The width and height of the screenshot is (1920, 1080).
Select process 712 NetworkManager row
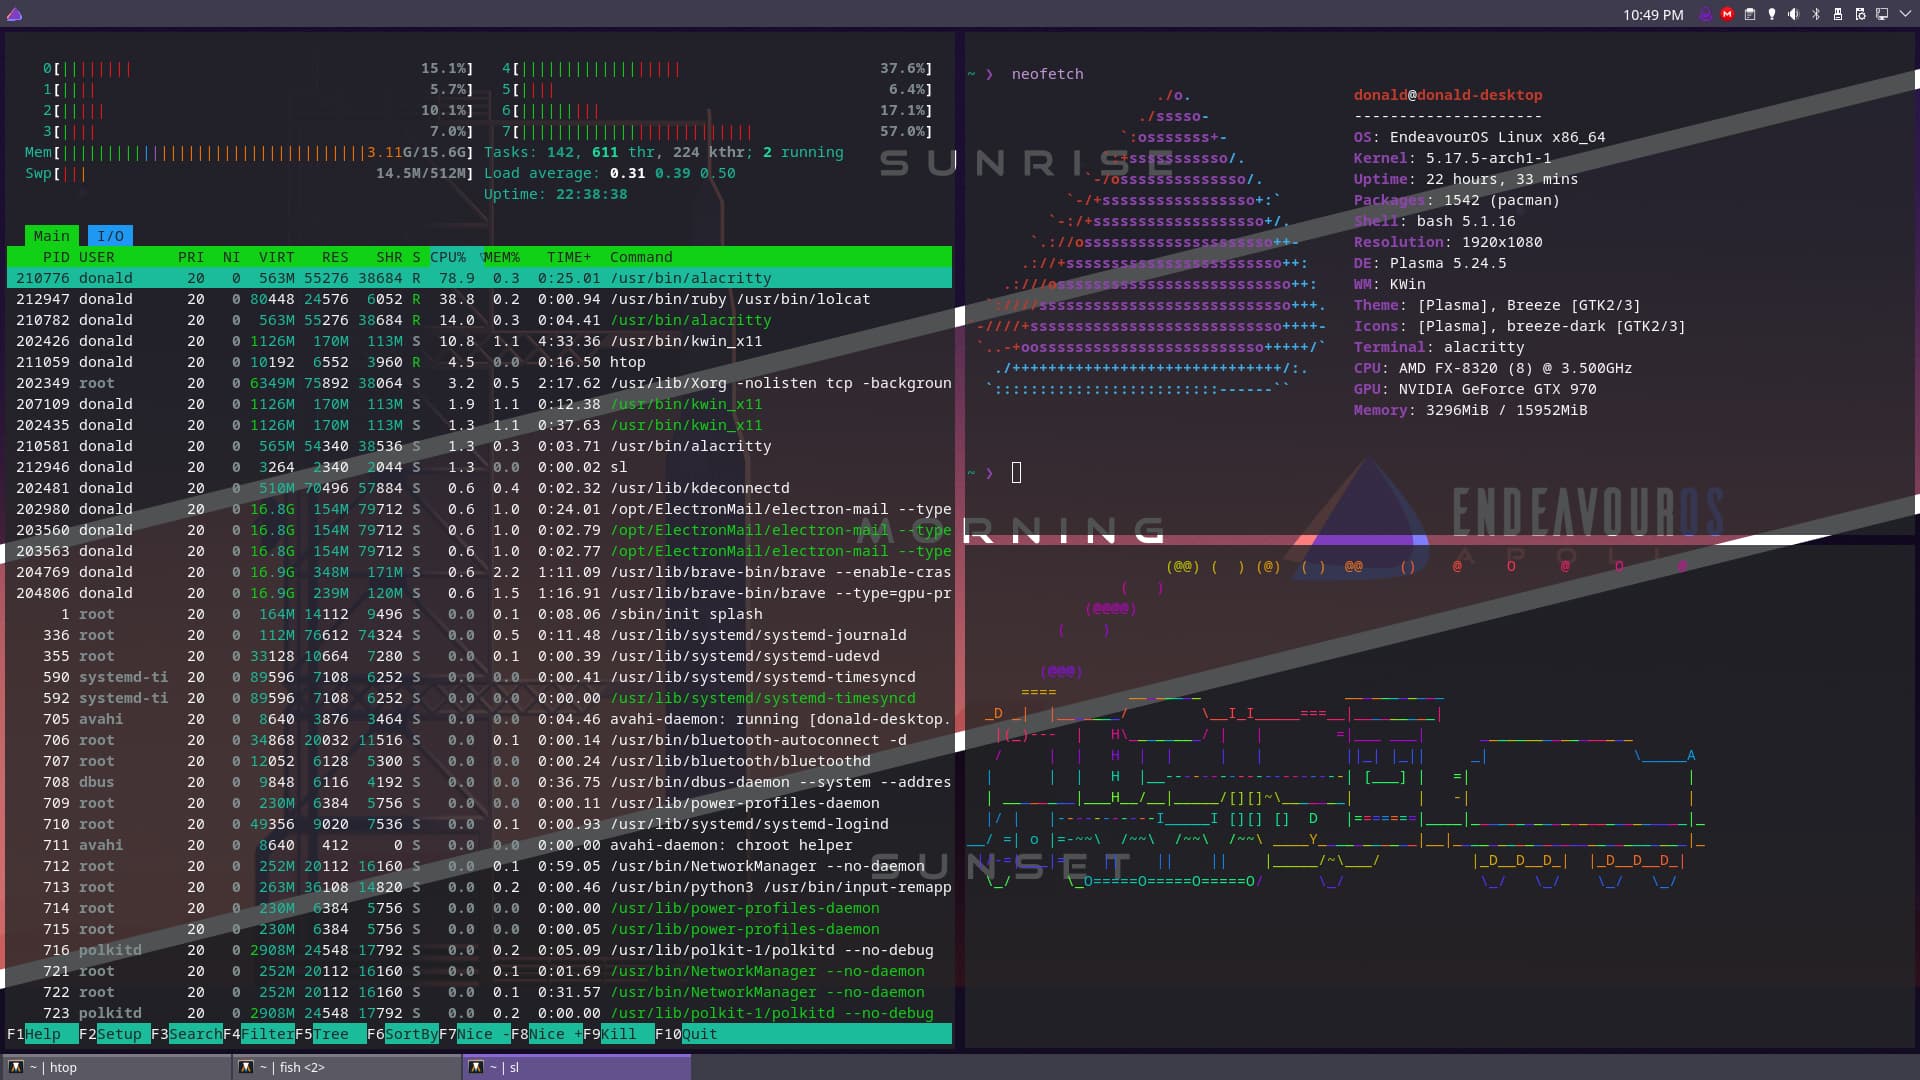(x=479, y=866)
